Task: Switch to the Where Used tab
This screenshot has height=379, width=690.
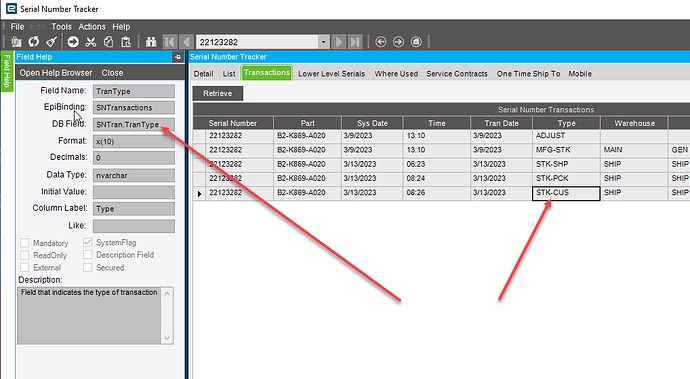Action: tap(396, 74)
